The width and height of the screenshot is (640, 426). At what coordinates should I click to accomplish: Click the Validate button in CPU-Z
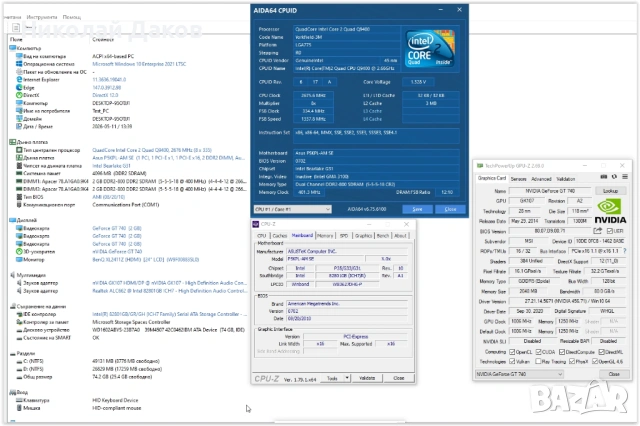pos(367,378)
